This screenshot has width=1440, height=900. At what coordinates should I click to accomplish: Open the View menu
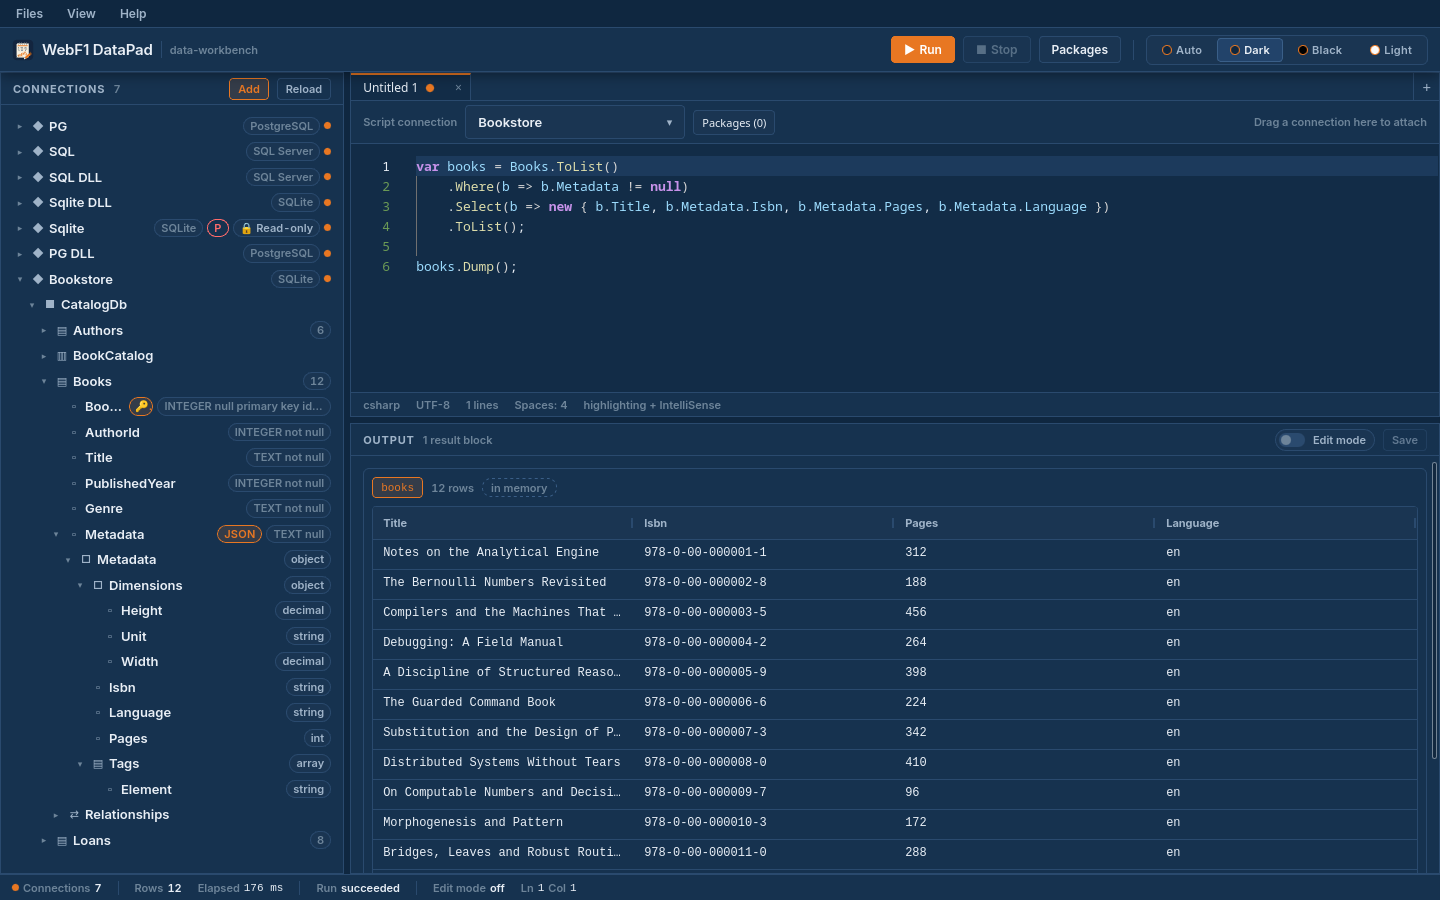click(x=81, y=14)
